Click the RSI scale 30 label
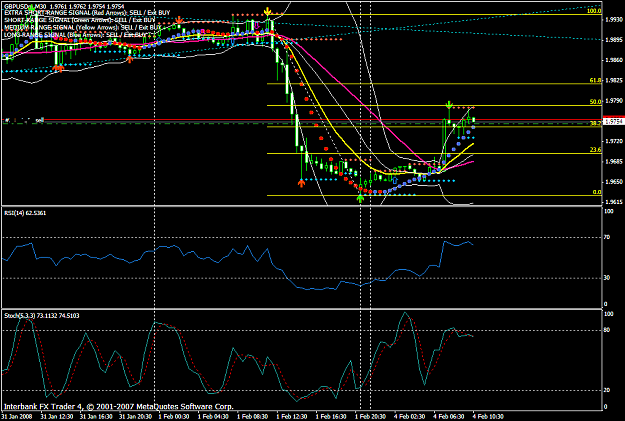The width and height of the screenshot is (625, 421). tap(607, 278)
